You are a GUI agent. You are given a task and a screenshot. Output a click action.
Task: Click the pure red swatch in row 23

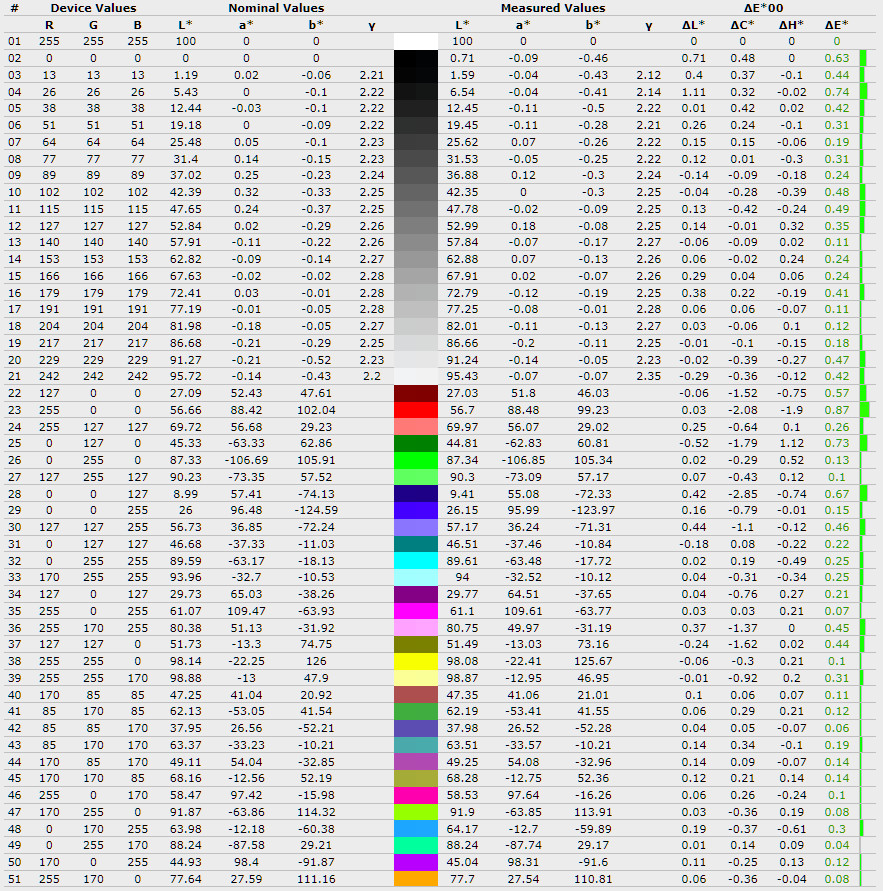(x=416, y=409)
